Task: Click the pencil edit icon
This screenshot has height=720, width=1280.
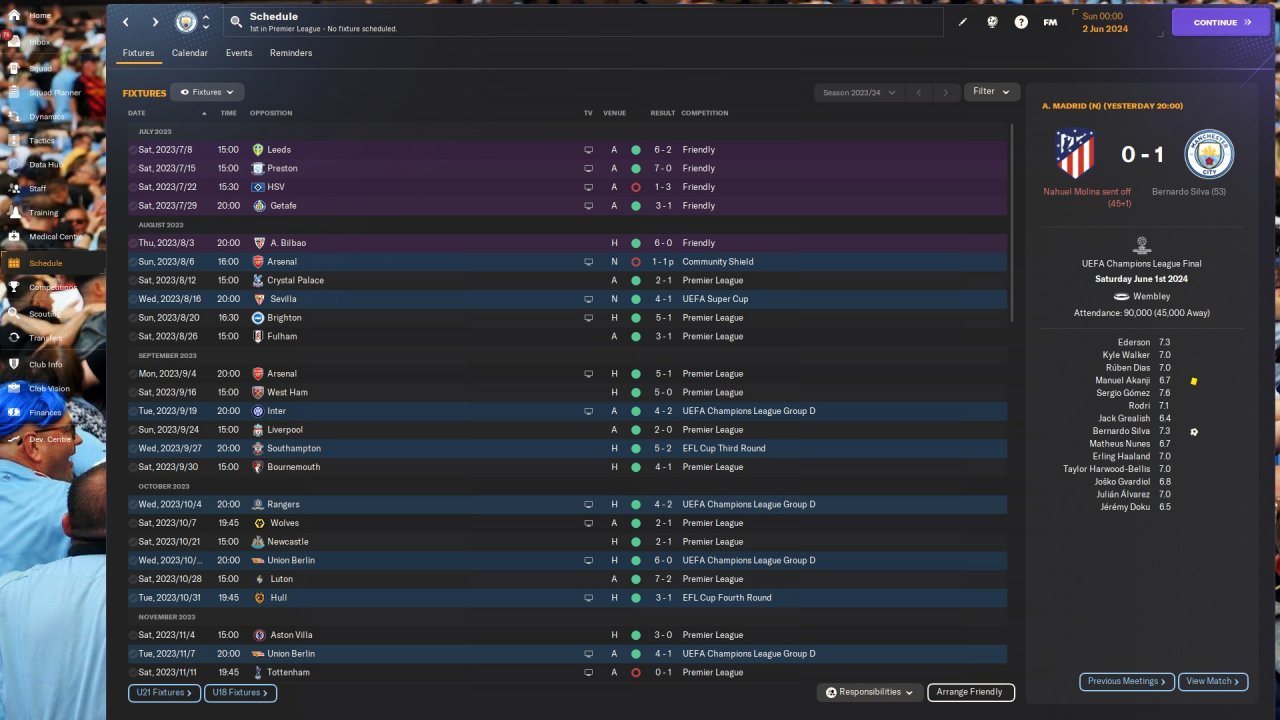Action: [x=963, y=22]
